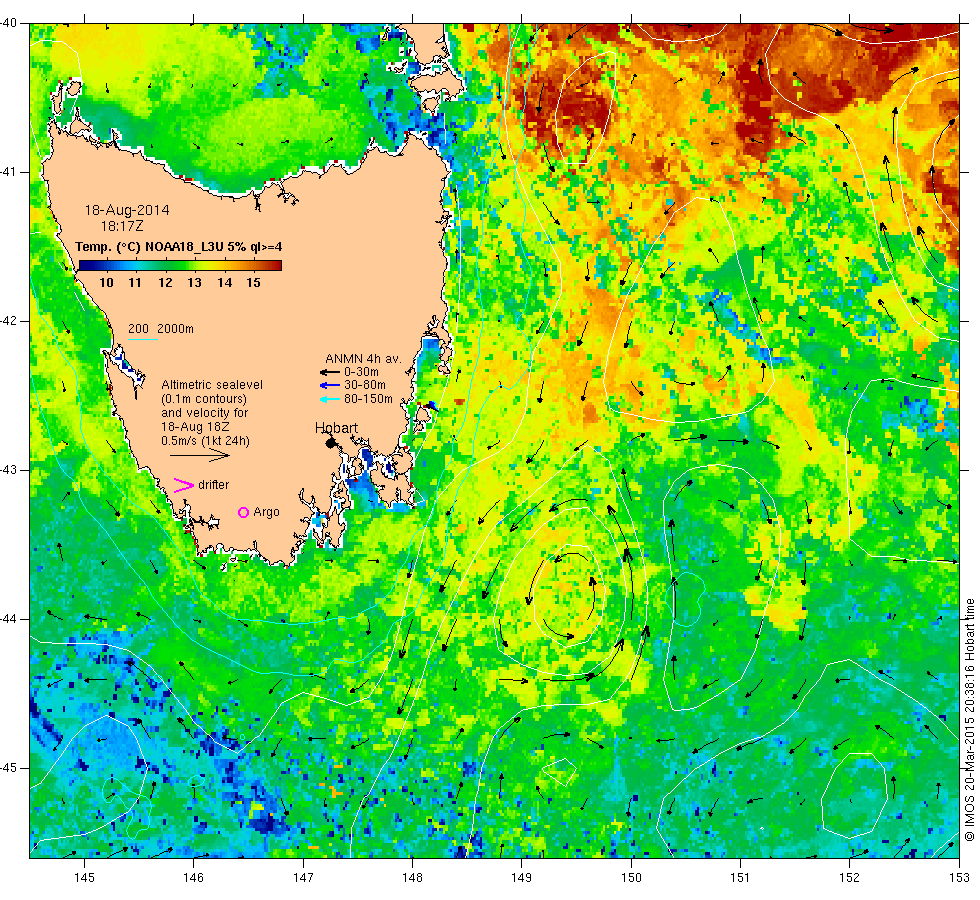Click the longitude axis label 145
The height and width of the screenshot is (900, 980).
tap(84, 878)
